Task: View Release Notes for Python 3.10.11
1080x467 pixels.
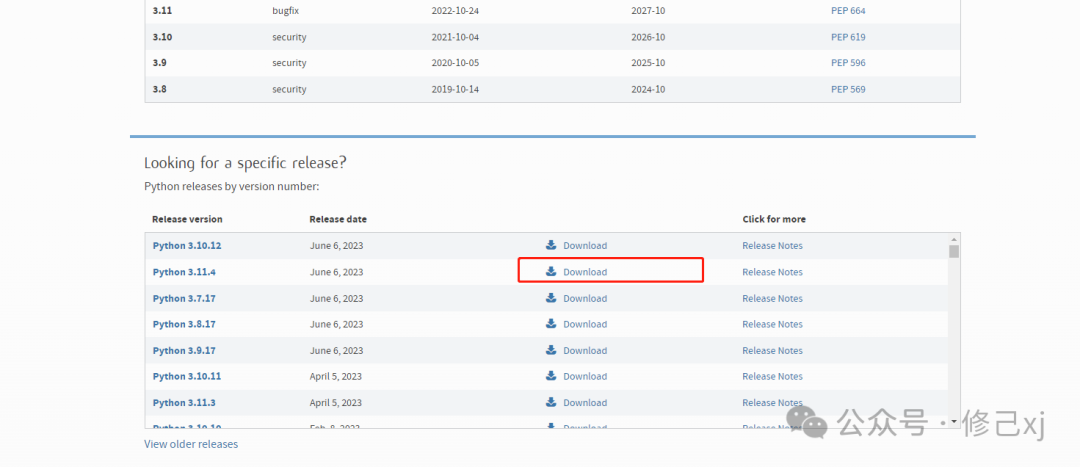Action: pyautogui.click(x=772, y=376)
